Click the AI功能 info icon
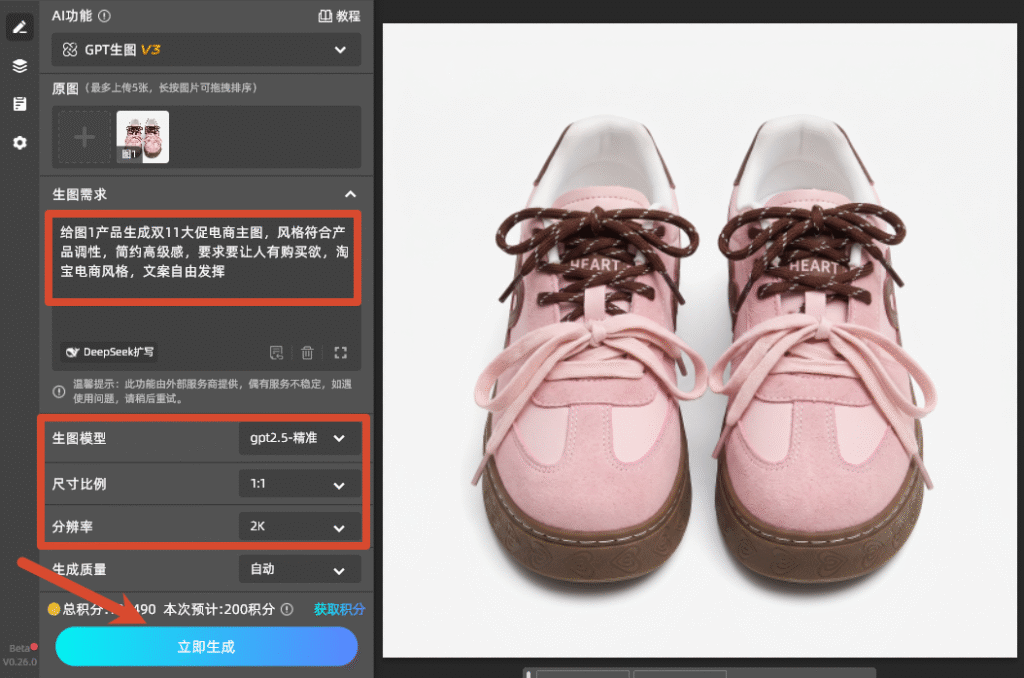 tap(104, 16)
